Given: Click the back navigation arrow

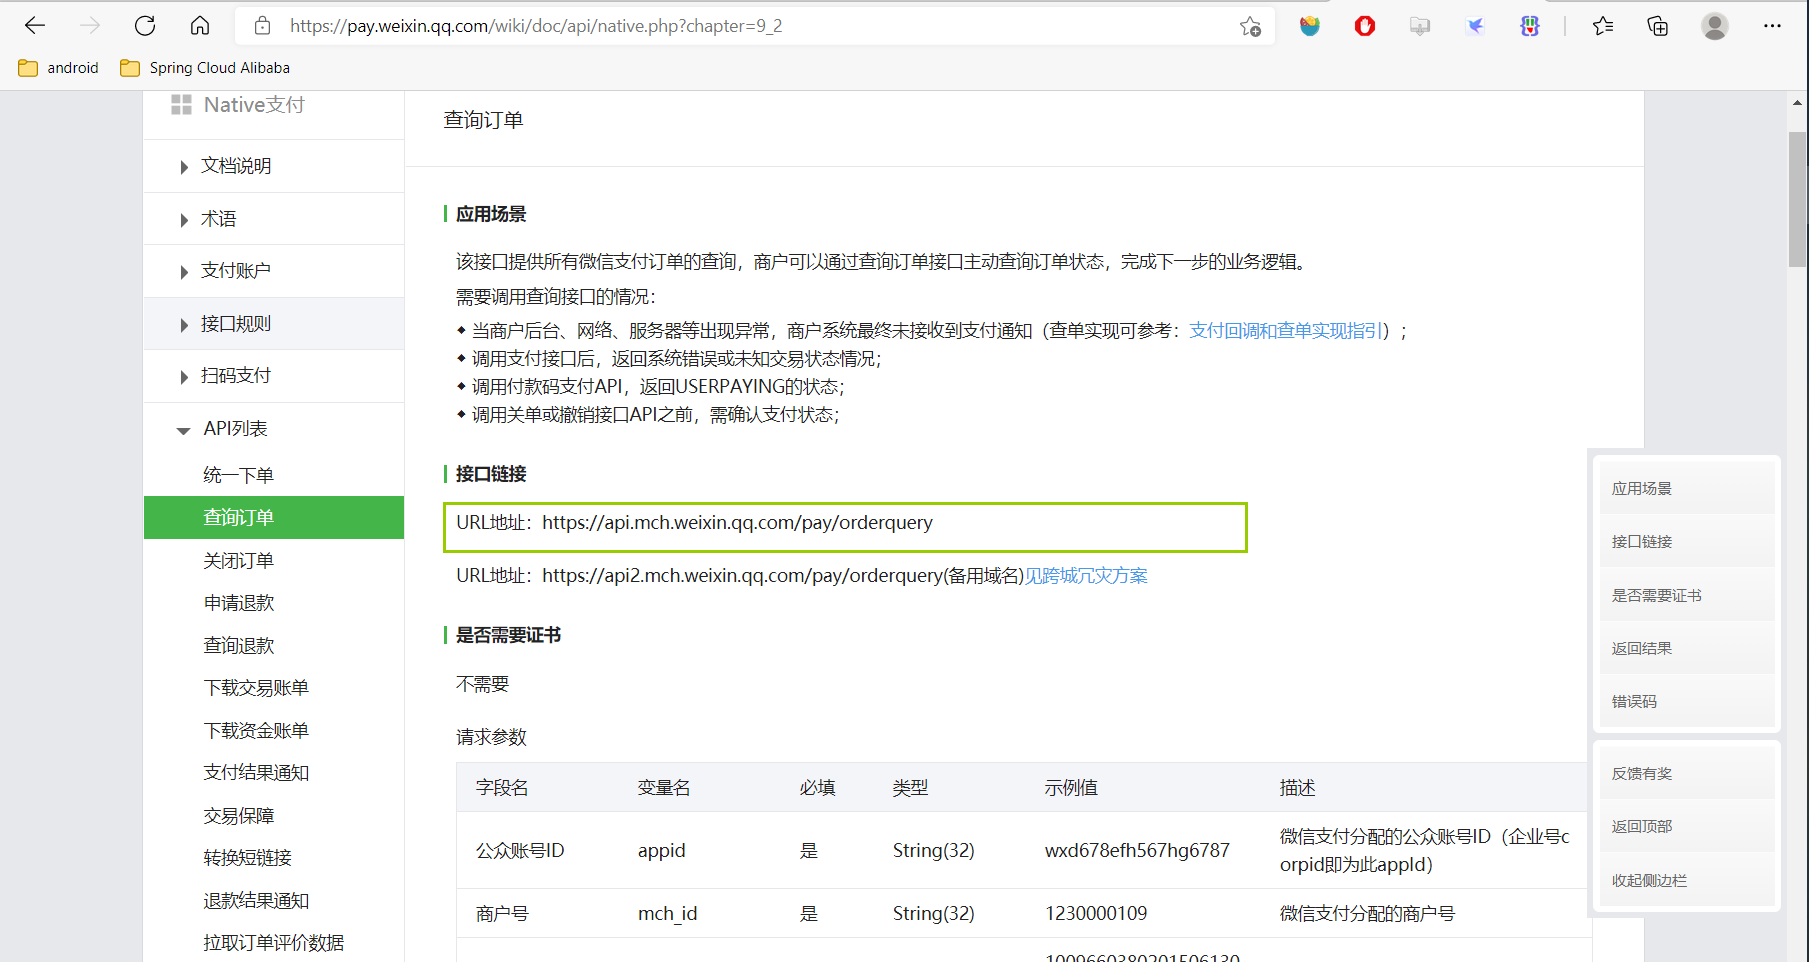Looking at the screenshot, I should pos(34,25).
